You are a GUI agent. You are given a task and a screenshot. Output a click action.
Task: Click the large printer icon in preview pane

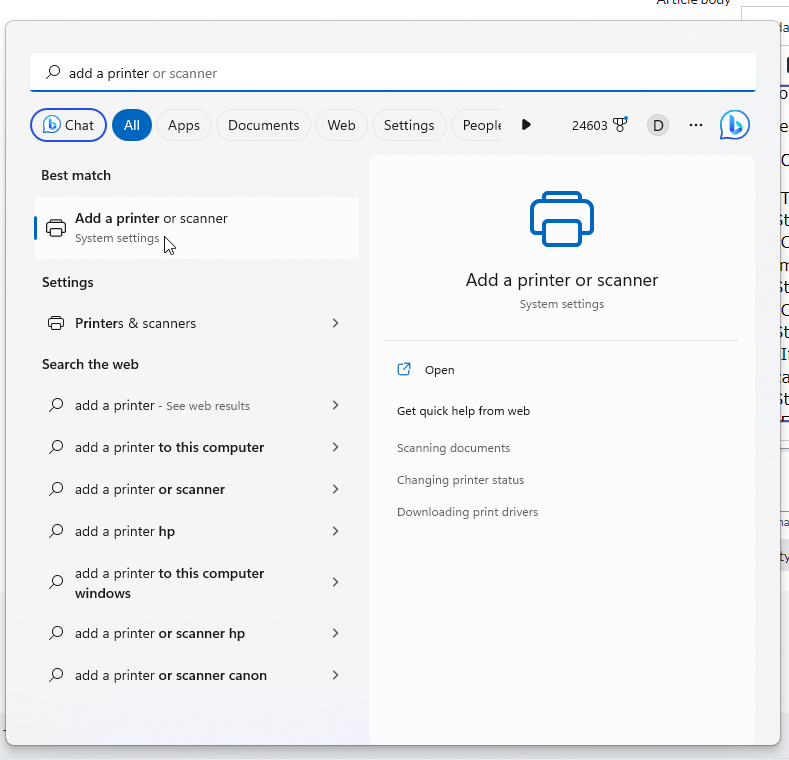[x=561, y=218]
